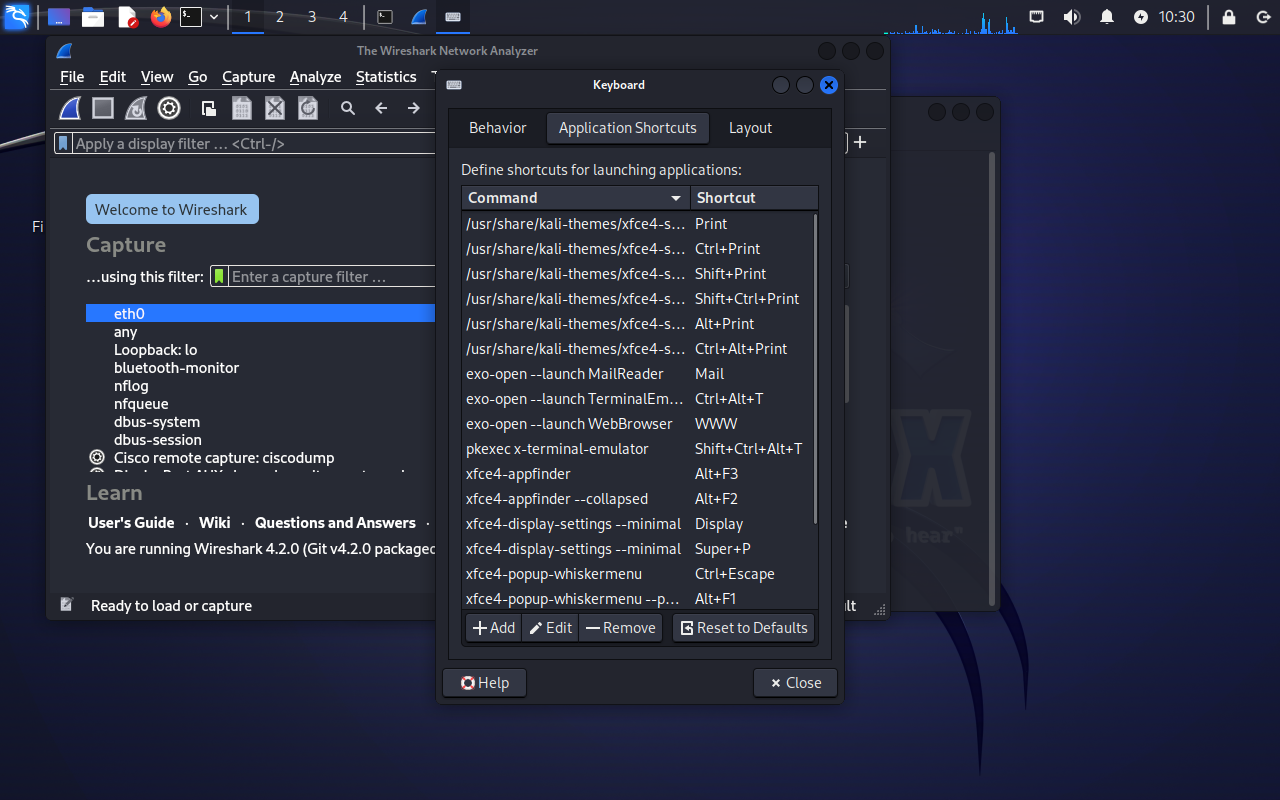Click the go forward arrow in Wireshark toolbar
Viewport: 1280px width, 800px height.
click(413, 108)
